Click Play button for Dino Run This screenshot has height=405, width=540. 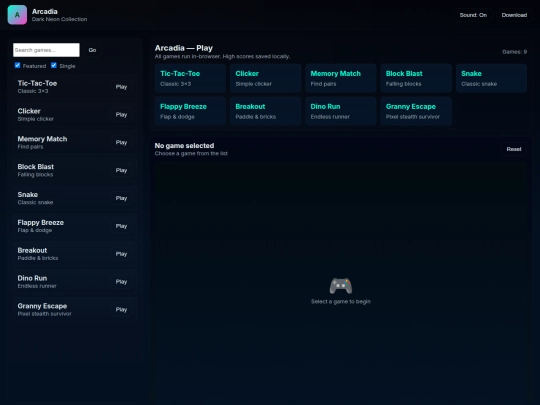coord(121,282)
